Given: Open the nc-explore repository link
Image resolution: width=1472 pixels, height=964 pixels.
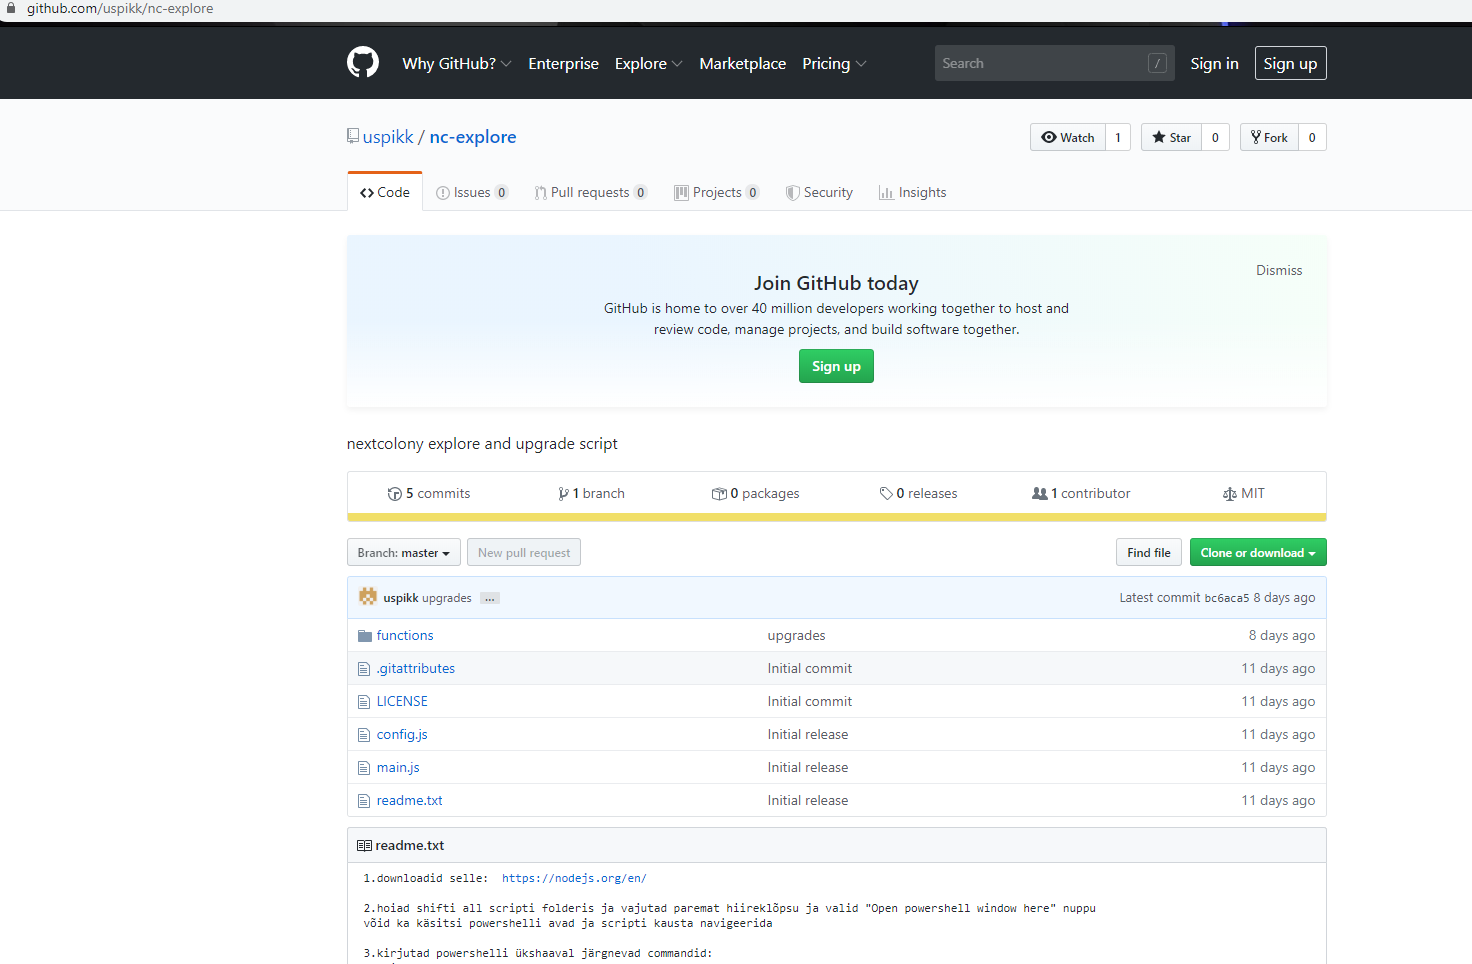Looking at the screenshot, I should click(x=473, y=137).
